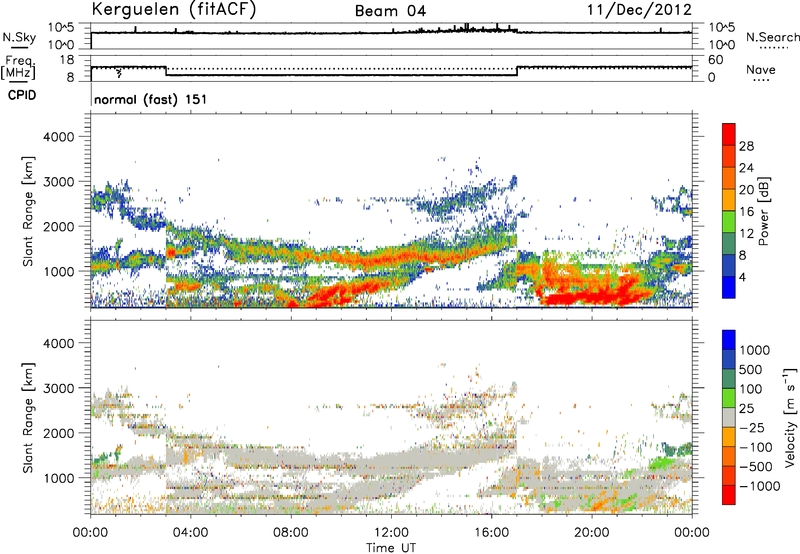Select 'normal (fast) 151' text
Screen dimensions: 800x554
tap(151, 99)
